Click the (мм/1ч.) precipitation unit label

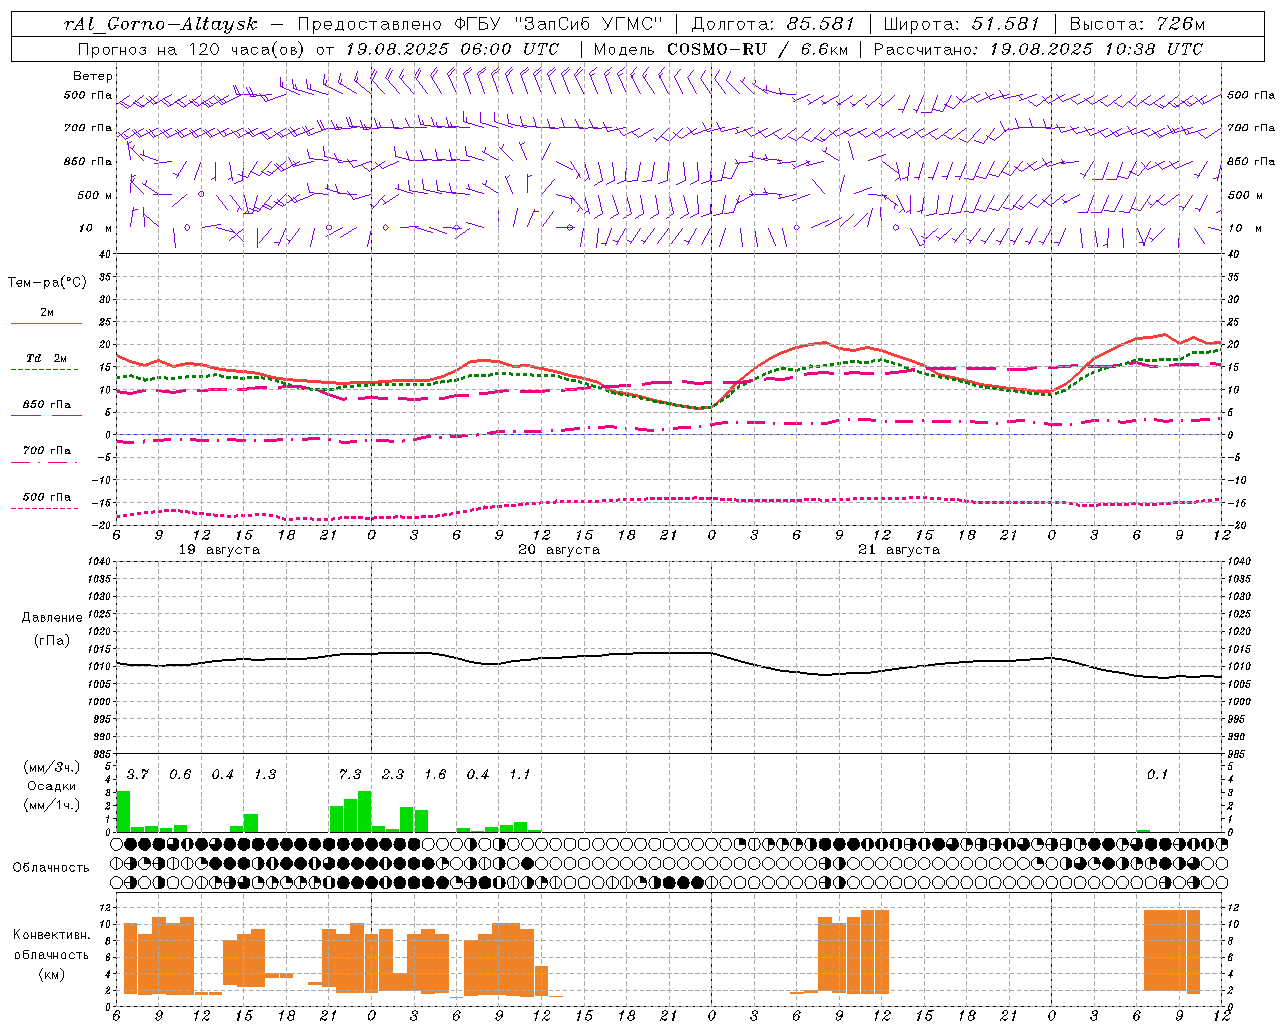click(x=51, y=804)
